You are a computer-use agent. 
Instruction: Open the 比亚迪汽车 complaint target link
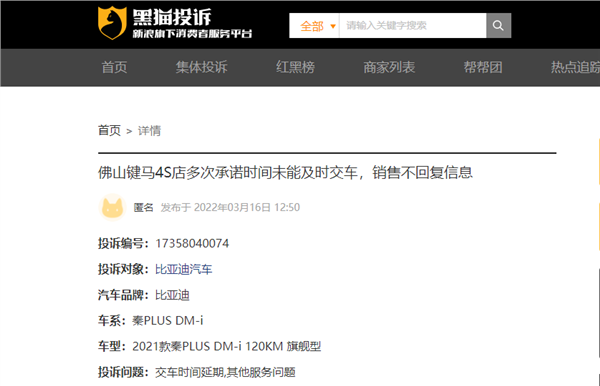click(183, 269)
